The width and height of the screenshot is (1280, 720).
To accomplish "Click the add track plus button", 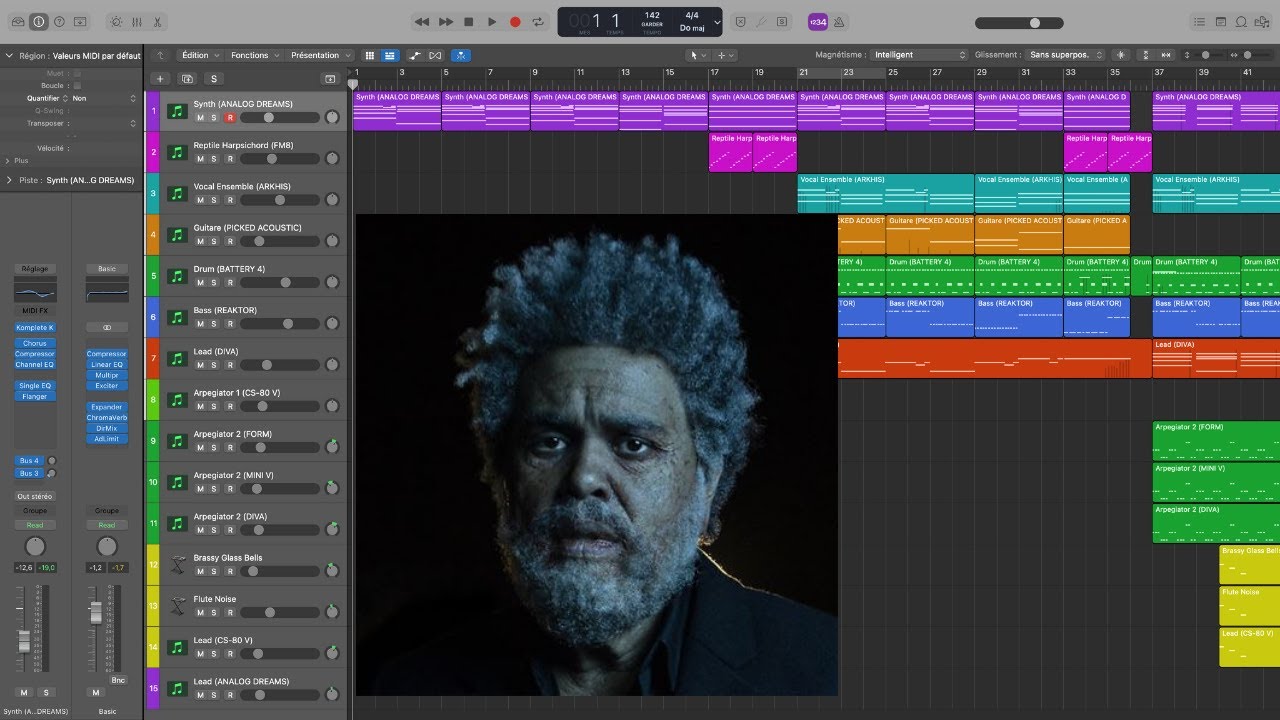I will tap(160, 79).
